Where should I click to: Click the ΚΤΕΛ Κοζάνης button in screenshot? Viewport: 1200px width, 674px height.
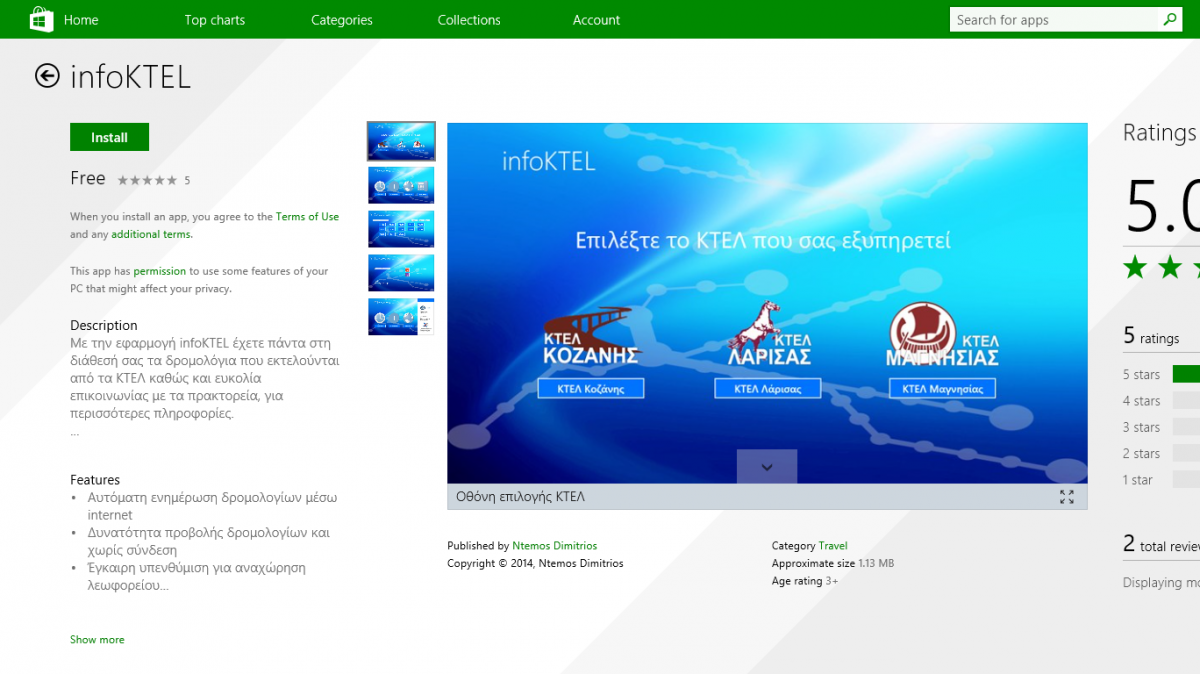click(591, 388)
